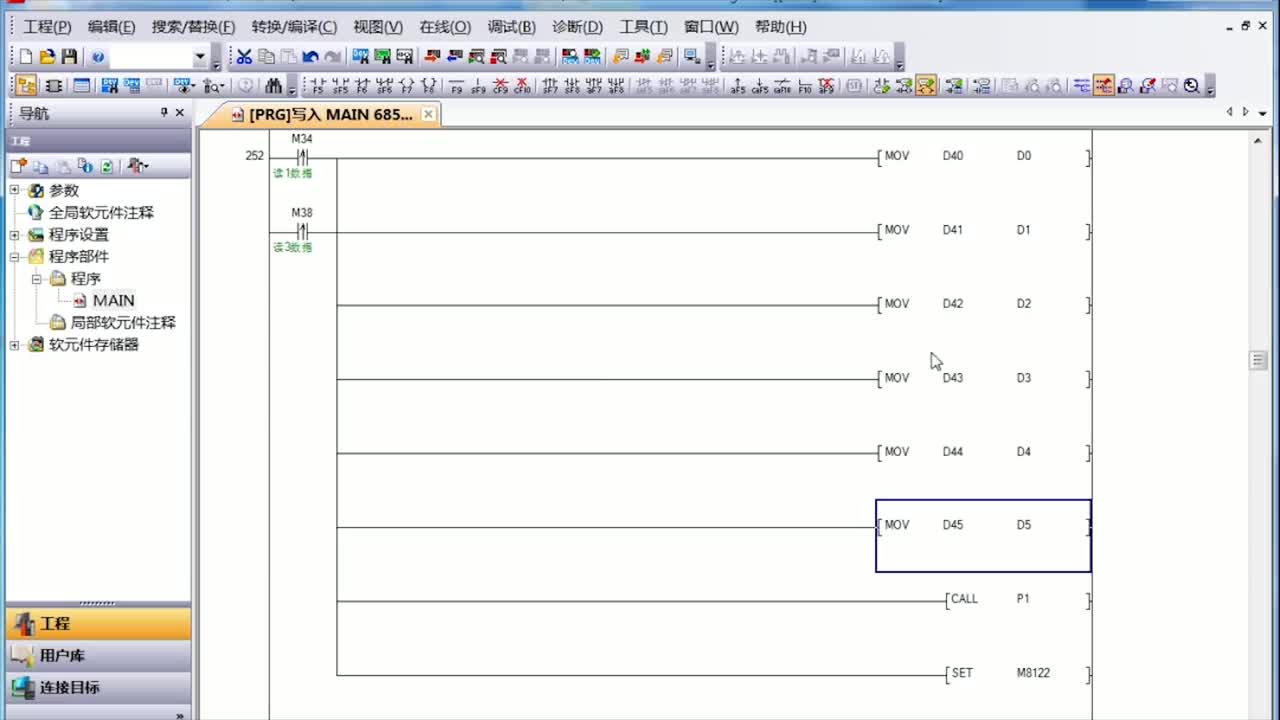This screenshot has width=1280, height=720.
Task: Draw horizontal line F9
Action: (x=457, y=86)
